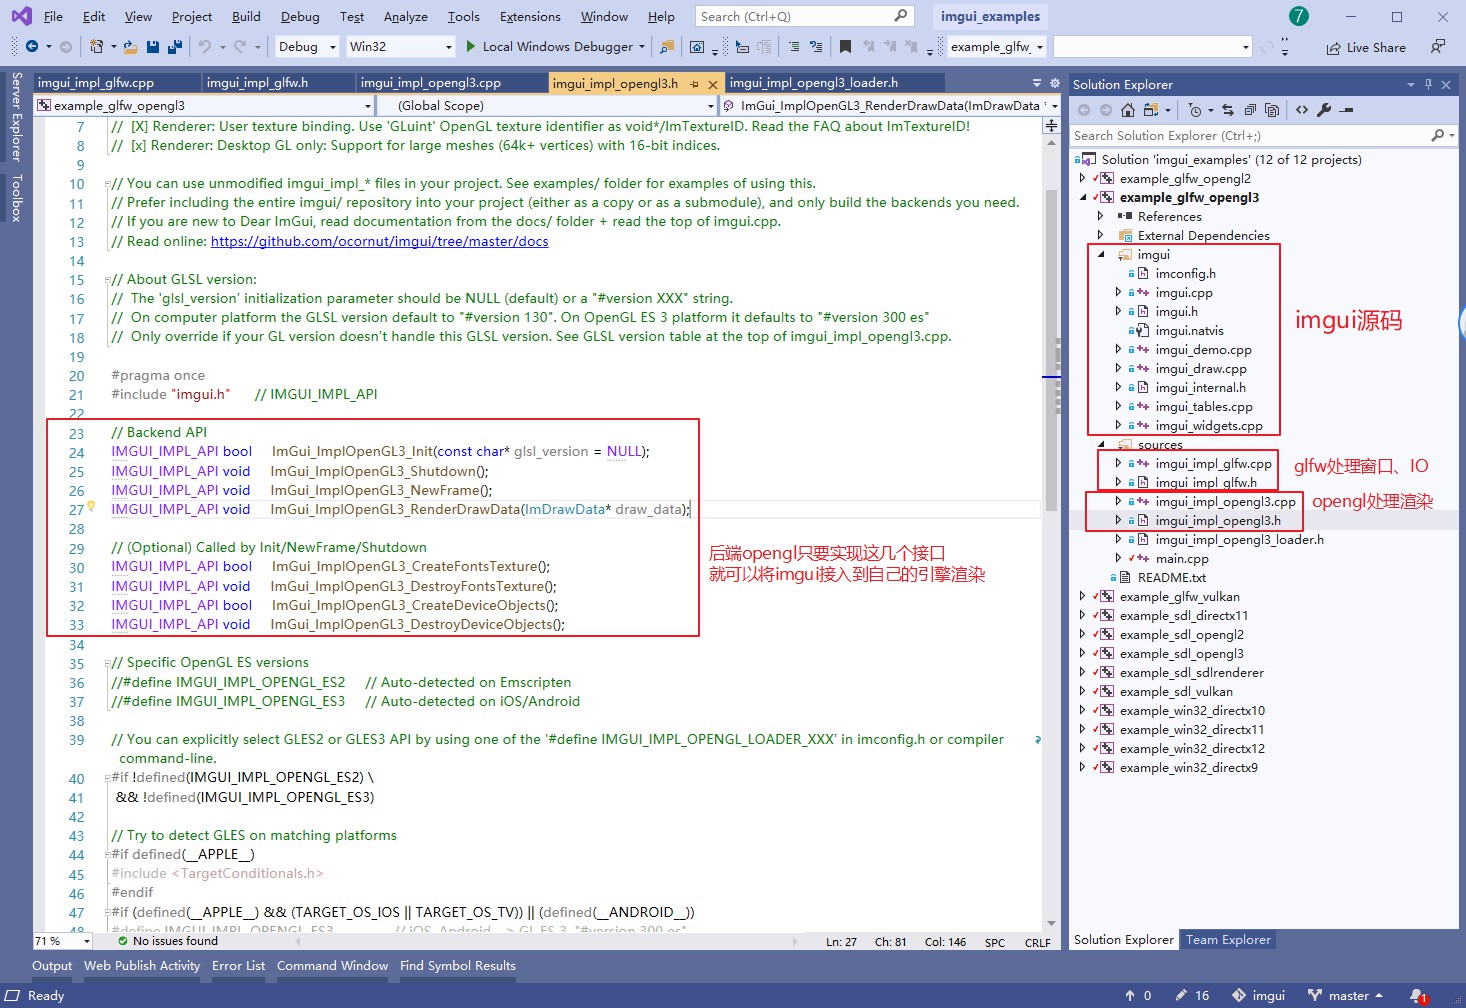Screen dimensions: 1466x1008
Task: Open the (Global Scope) dropdown
Action: [548, 105]
